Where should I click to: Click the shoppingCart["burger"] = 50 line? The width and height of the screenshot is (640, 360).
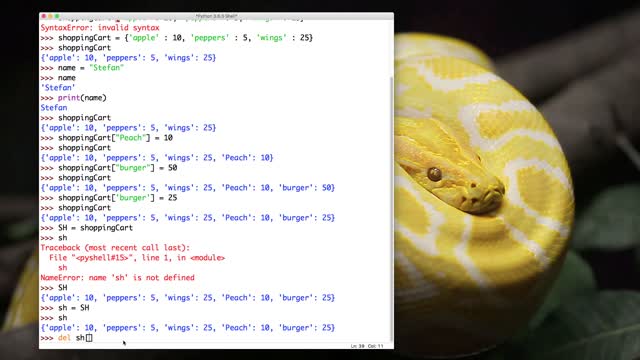point(109,168)
